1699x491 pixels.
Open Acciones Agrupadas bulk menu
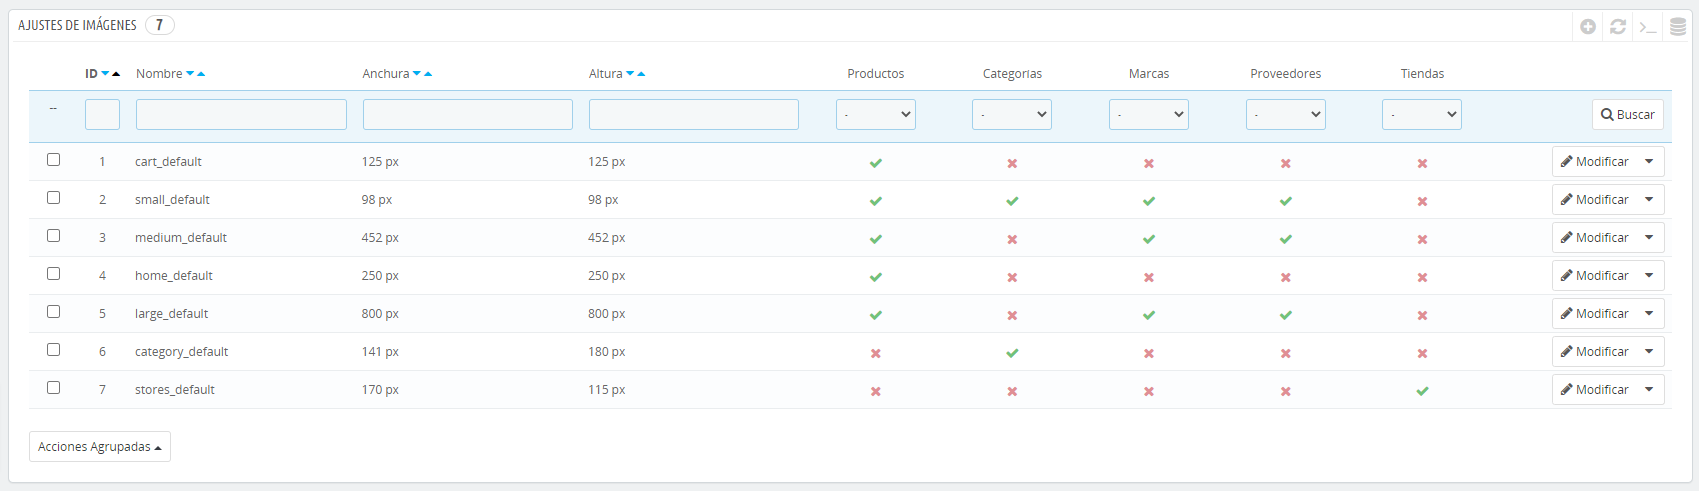[100, 447]
